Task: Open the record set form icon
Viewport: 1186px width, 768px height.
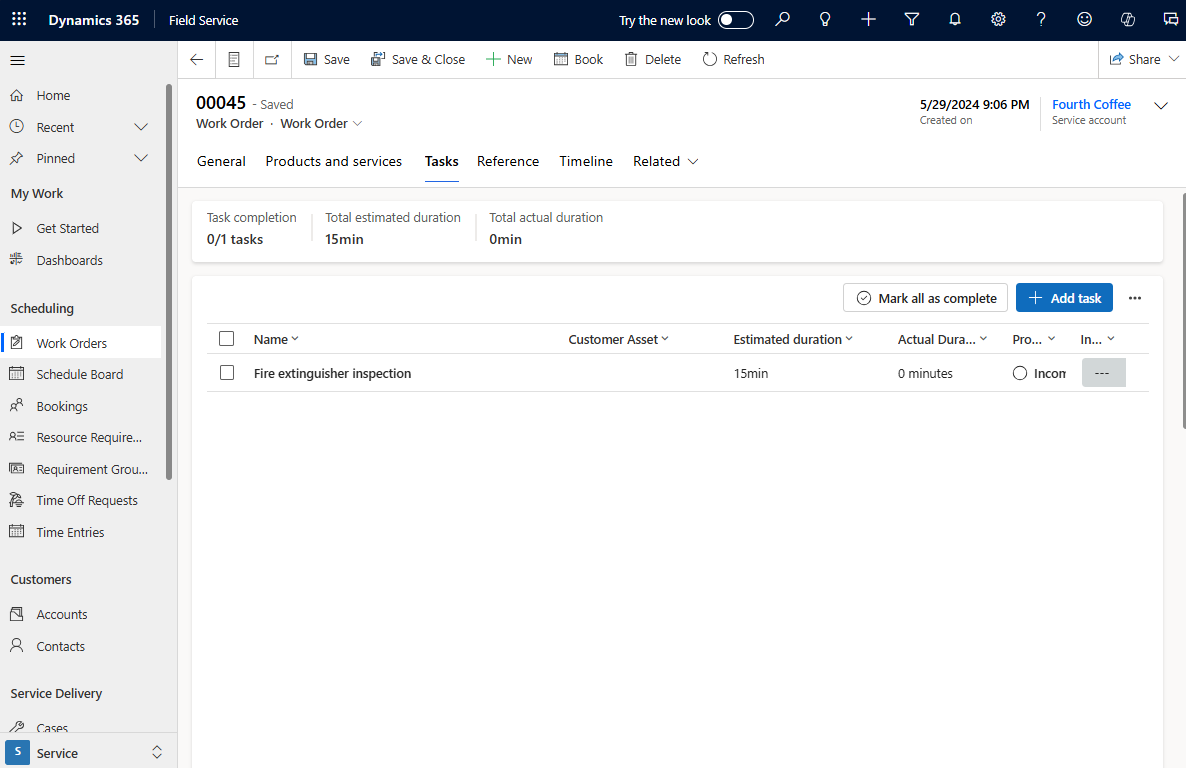Action: click(x=234, y=60)
